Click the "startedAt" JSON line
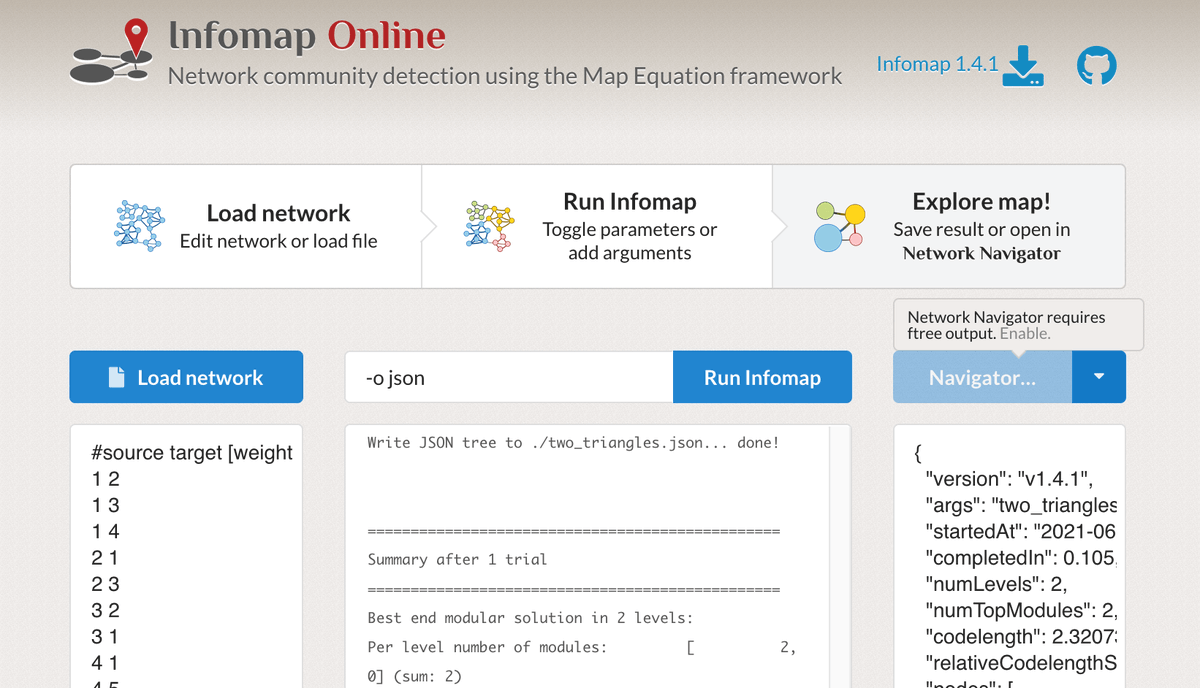1200x688 pixels. pyautogui.click(x=1022, y=531)
